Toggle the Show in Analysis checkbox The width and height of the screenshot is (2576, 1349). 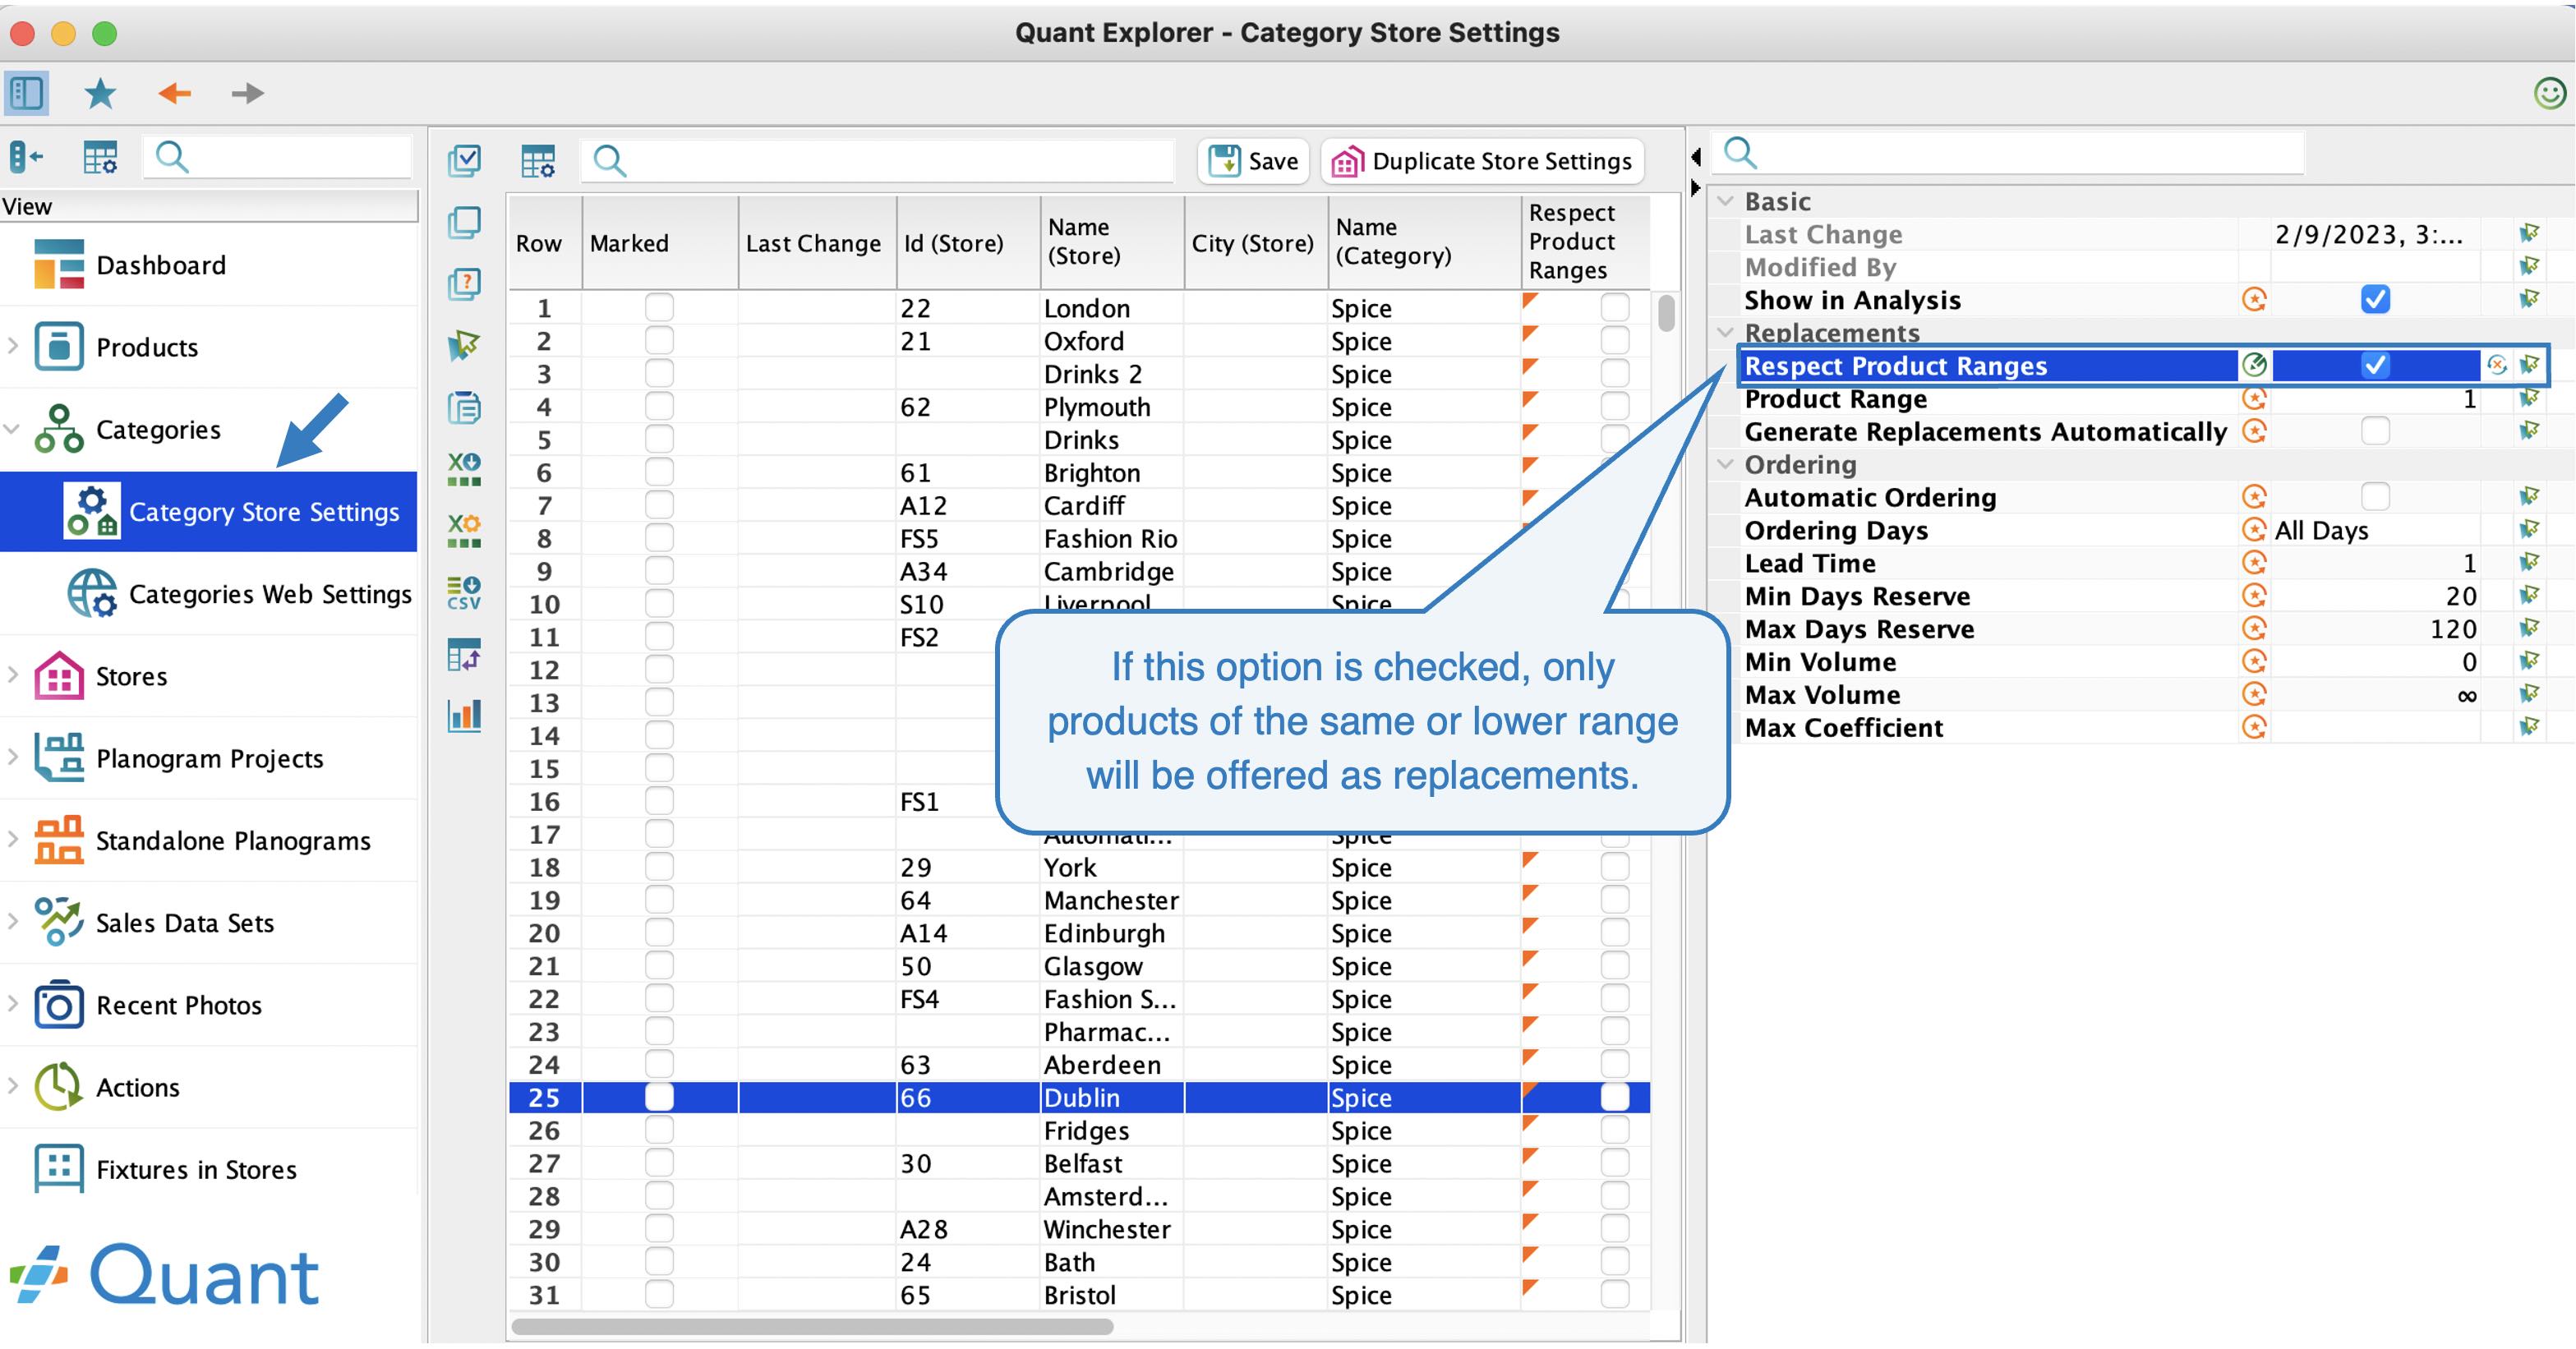[2375, 299]
